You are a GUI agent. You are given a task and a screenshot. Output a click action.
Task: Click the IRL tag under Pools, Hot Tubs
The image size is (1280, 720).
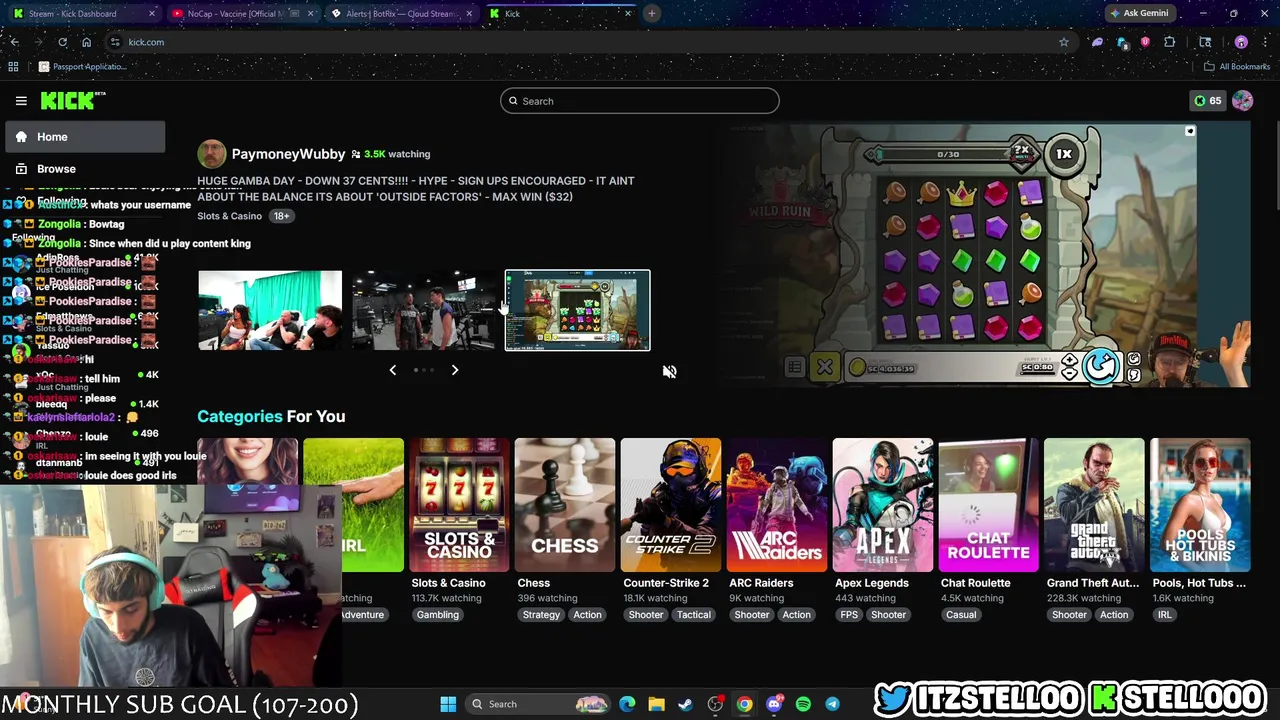(1165, 615)
